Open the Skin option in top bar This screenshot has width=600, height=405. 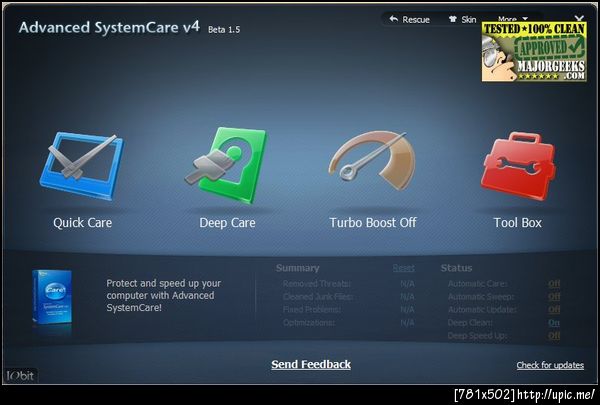(463, 20)
